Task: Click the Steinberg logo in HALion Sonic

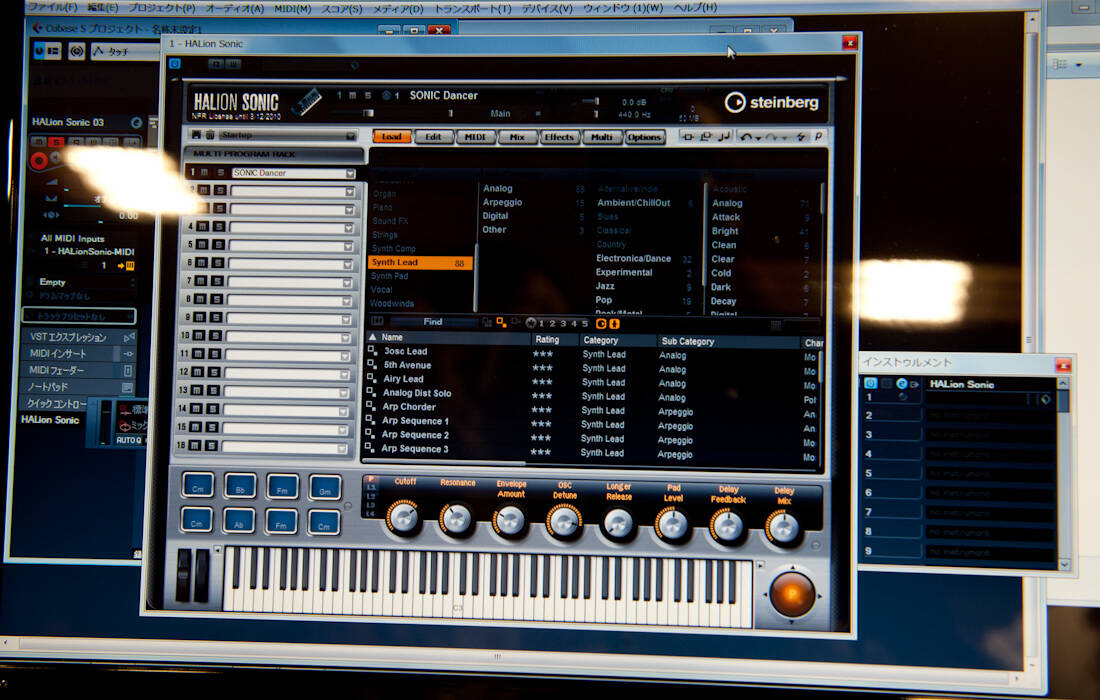Action: click(x=772, y=102)
